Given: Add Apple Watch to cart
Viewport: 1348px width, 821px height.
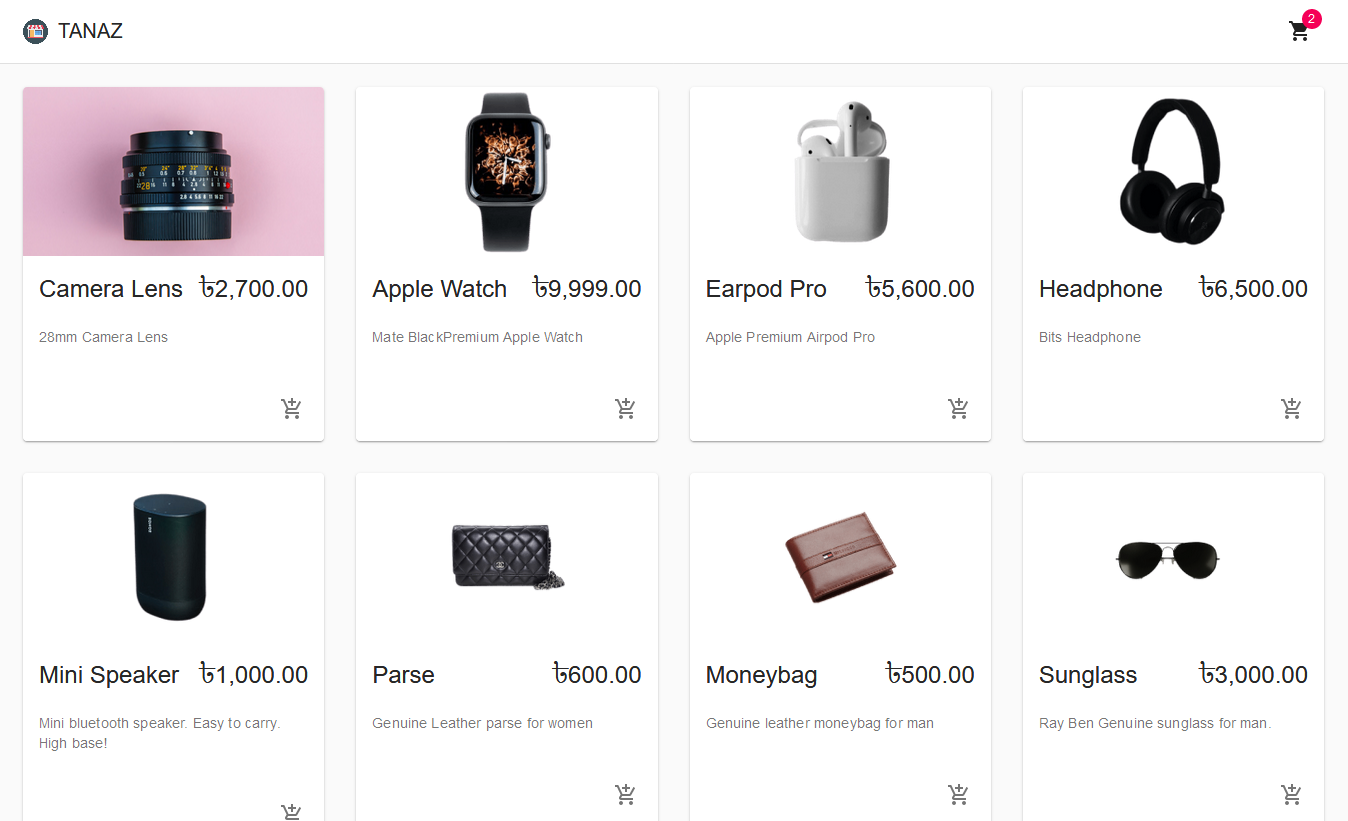Looking at the screenshot, I should (x=625, y=408).
